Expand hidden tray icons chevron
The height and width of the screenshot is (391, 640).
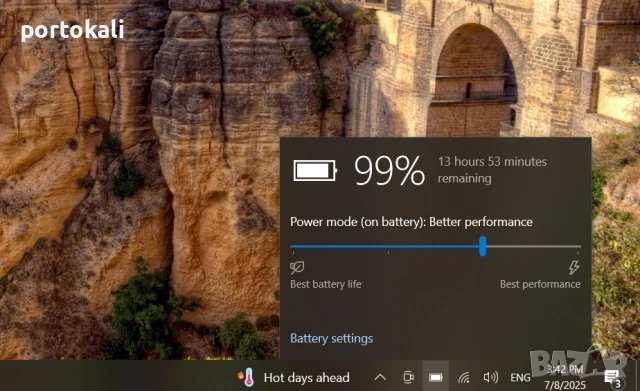[x=380, y=377]
